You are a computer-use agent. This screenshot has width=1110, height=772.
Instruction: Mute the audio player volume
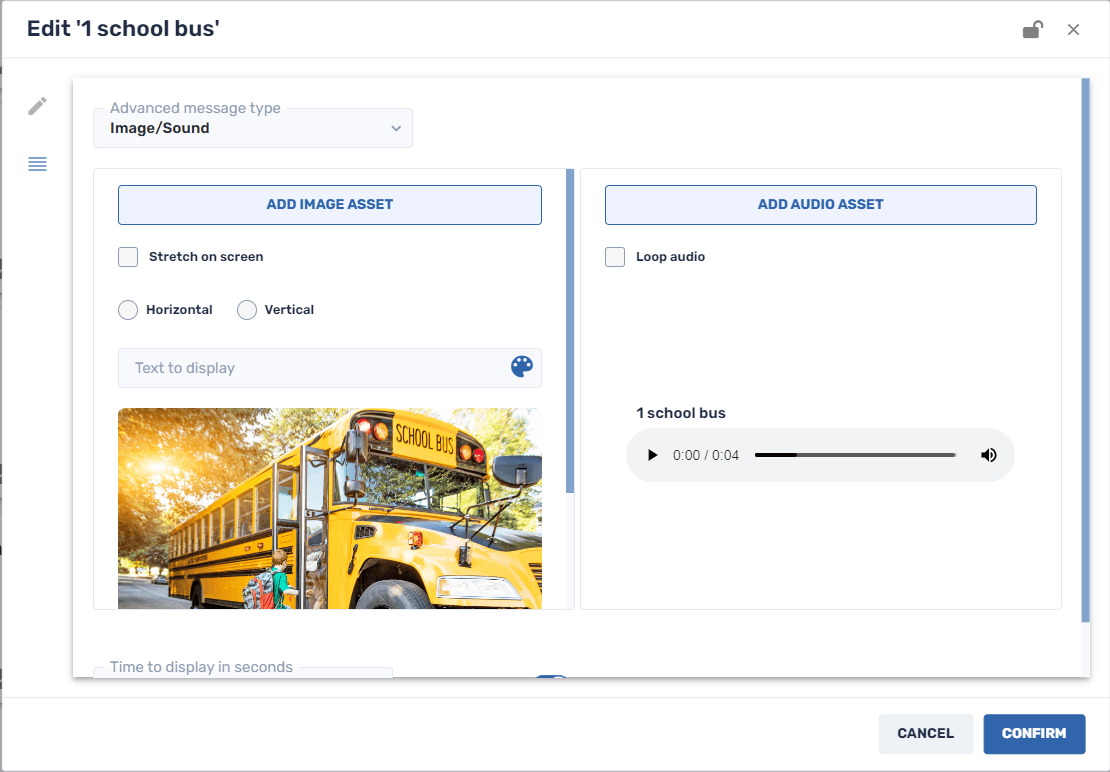(989, 455)
